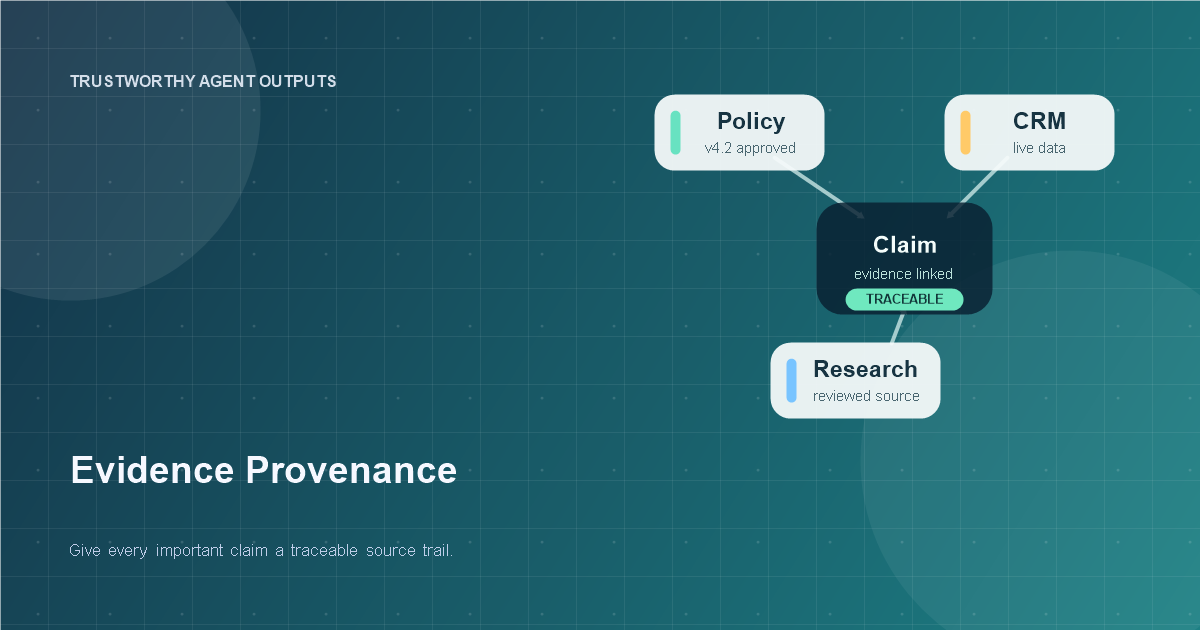Click the green color bar on Policy card
Viewport: 1200px width, 630px height.
coord(675,132)
